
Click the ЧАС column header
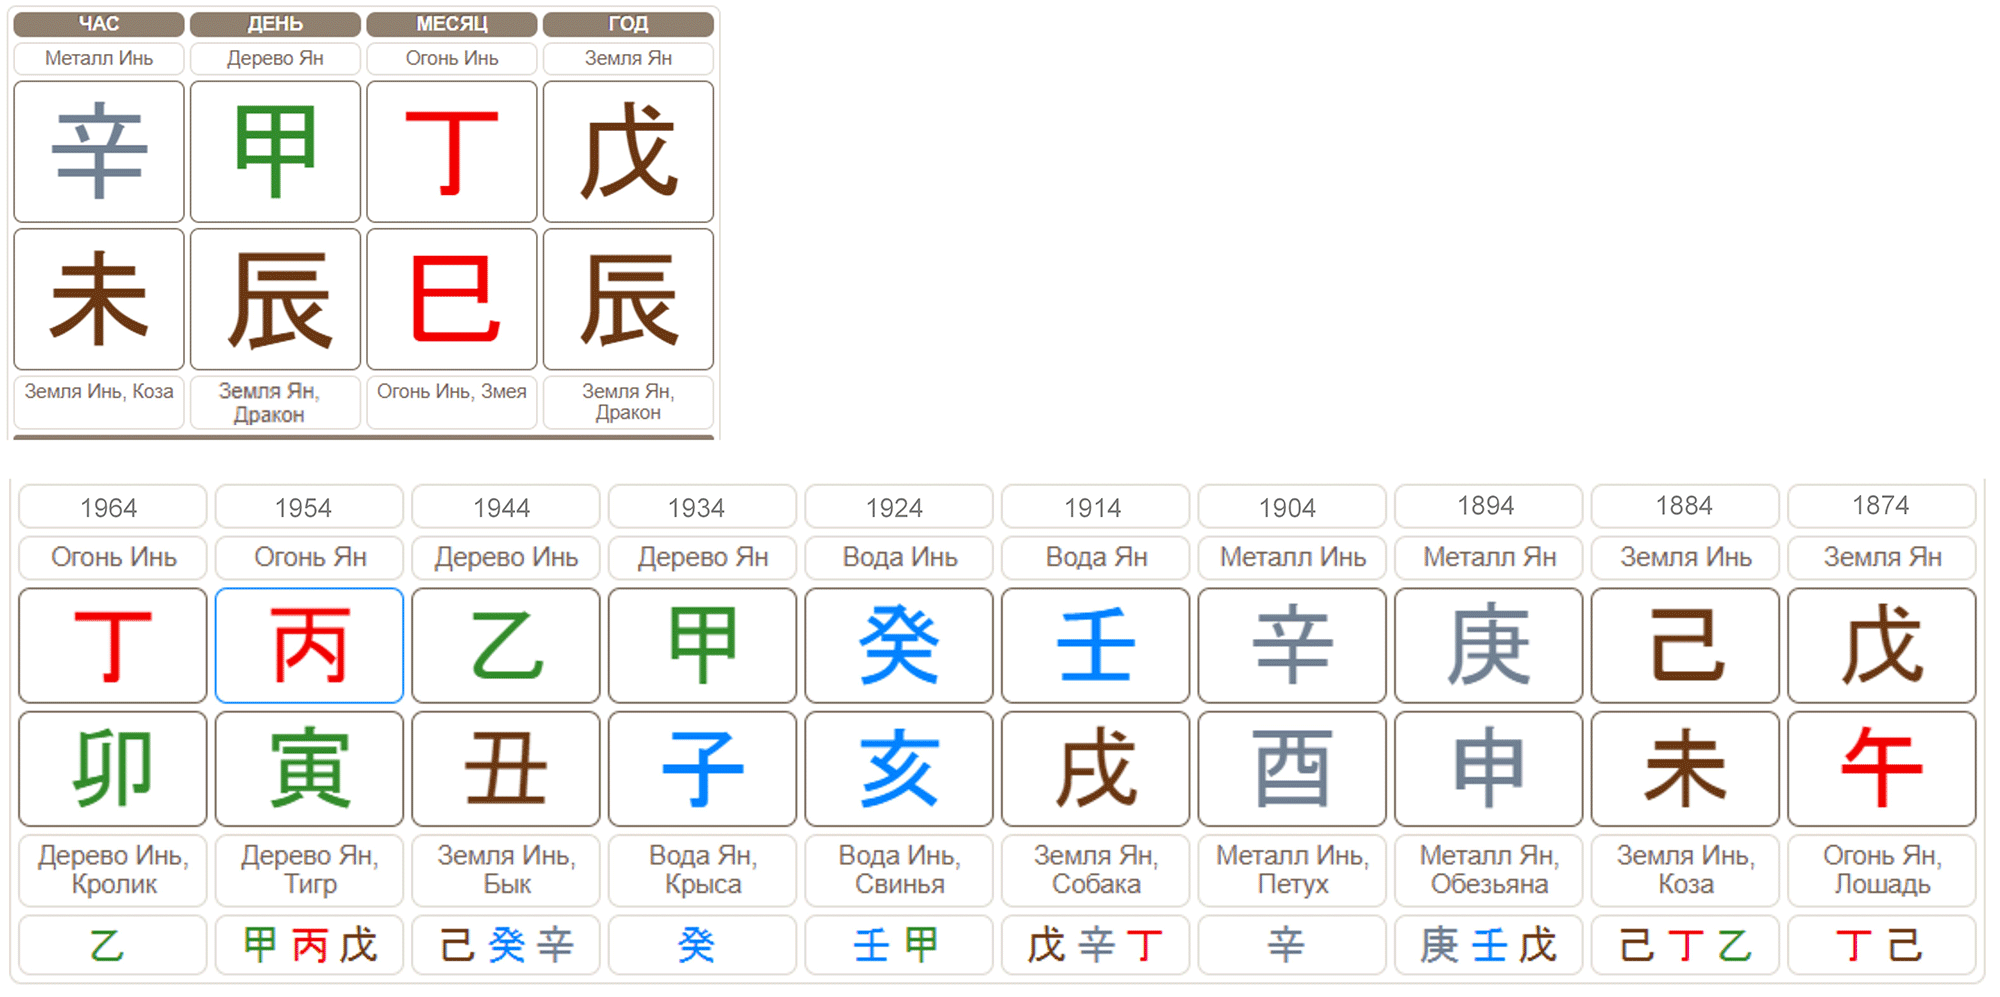[99, 24]
